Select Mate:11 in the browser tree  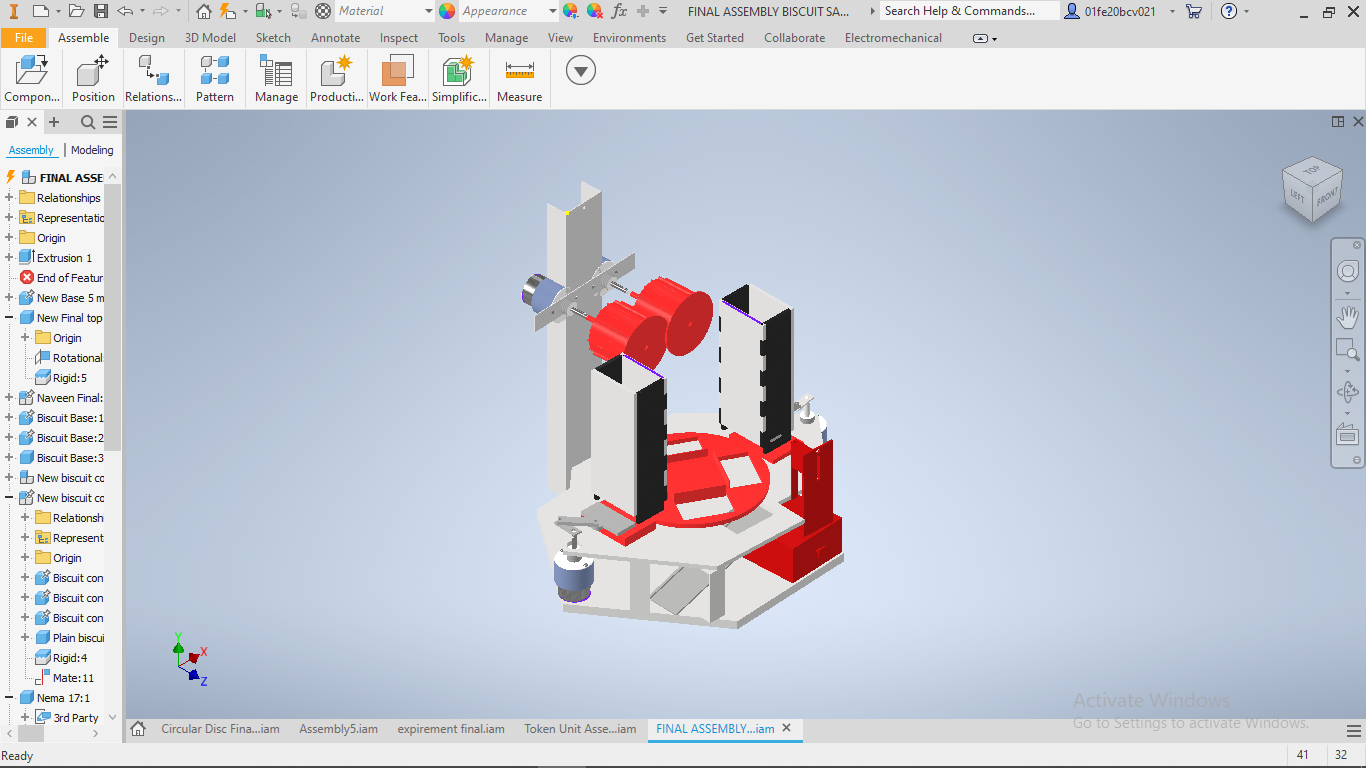[64, 678]
